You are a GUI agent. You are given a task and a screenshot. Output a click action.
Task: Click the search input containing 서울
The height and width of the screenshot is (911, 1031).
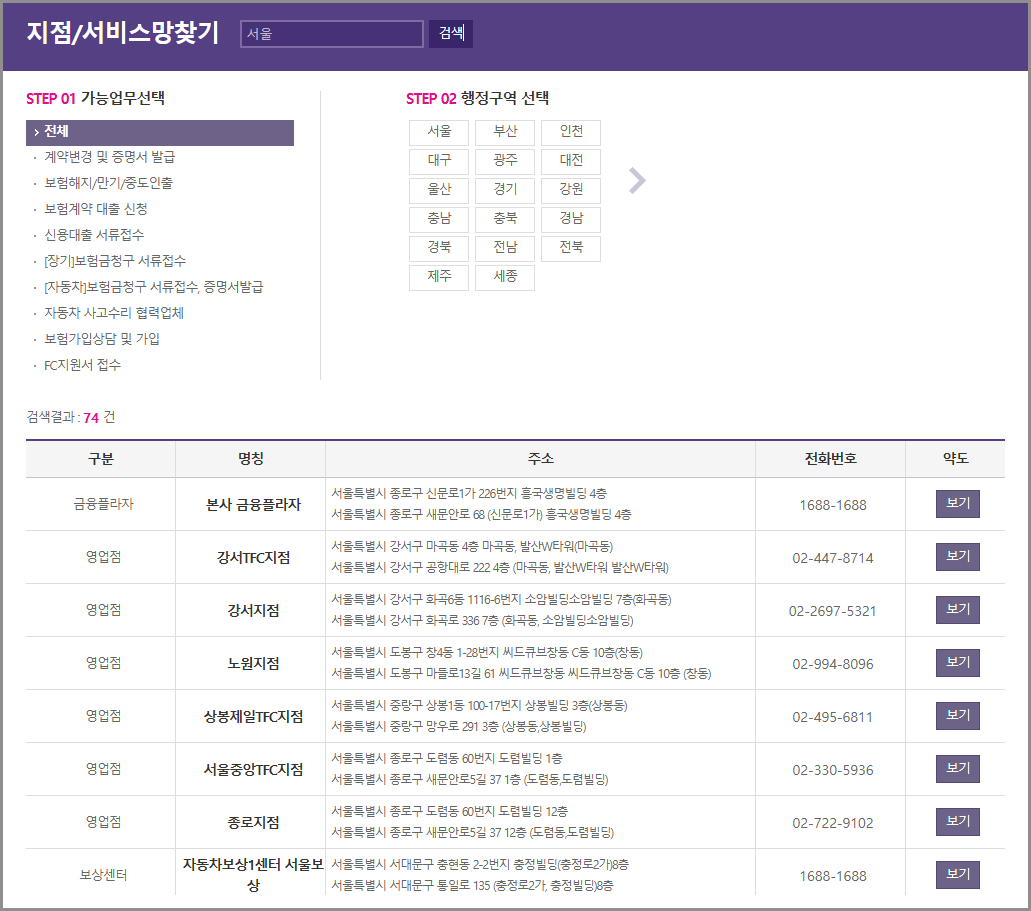331,33
